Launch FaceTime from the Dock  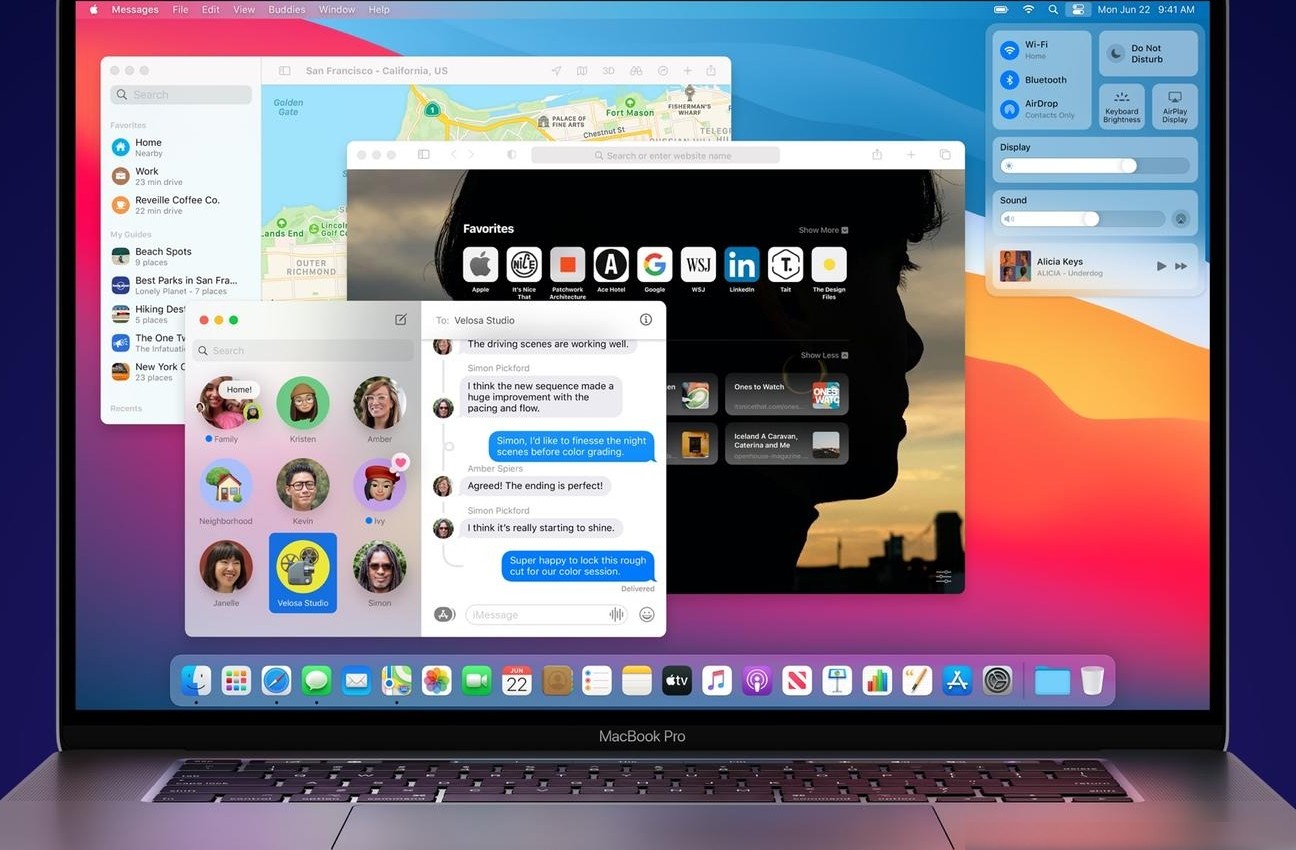[477, 681]
